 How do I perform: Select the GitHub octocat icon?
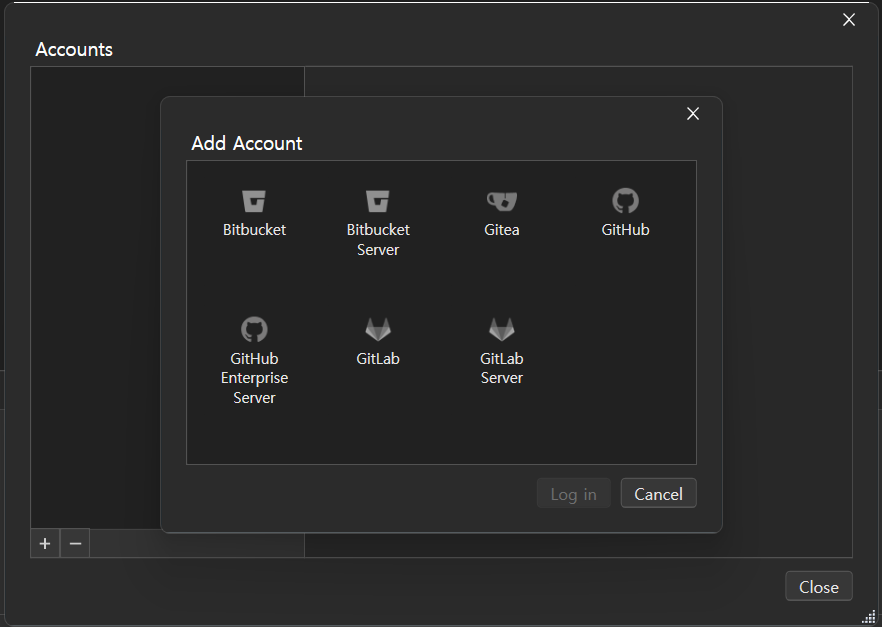[626, 201]
